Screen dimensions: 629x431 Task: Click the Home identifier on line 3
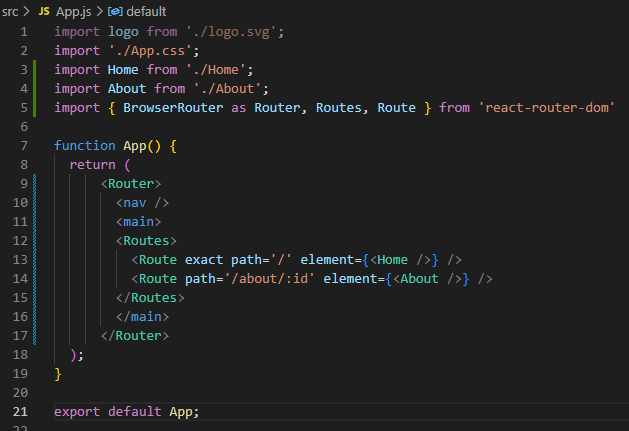(x=123, y=70)
